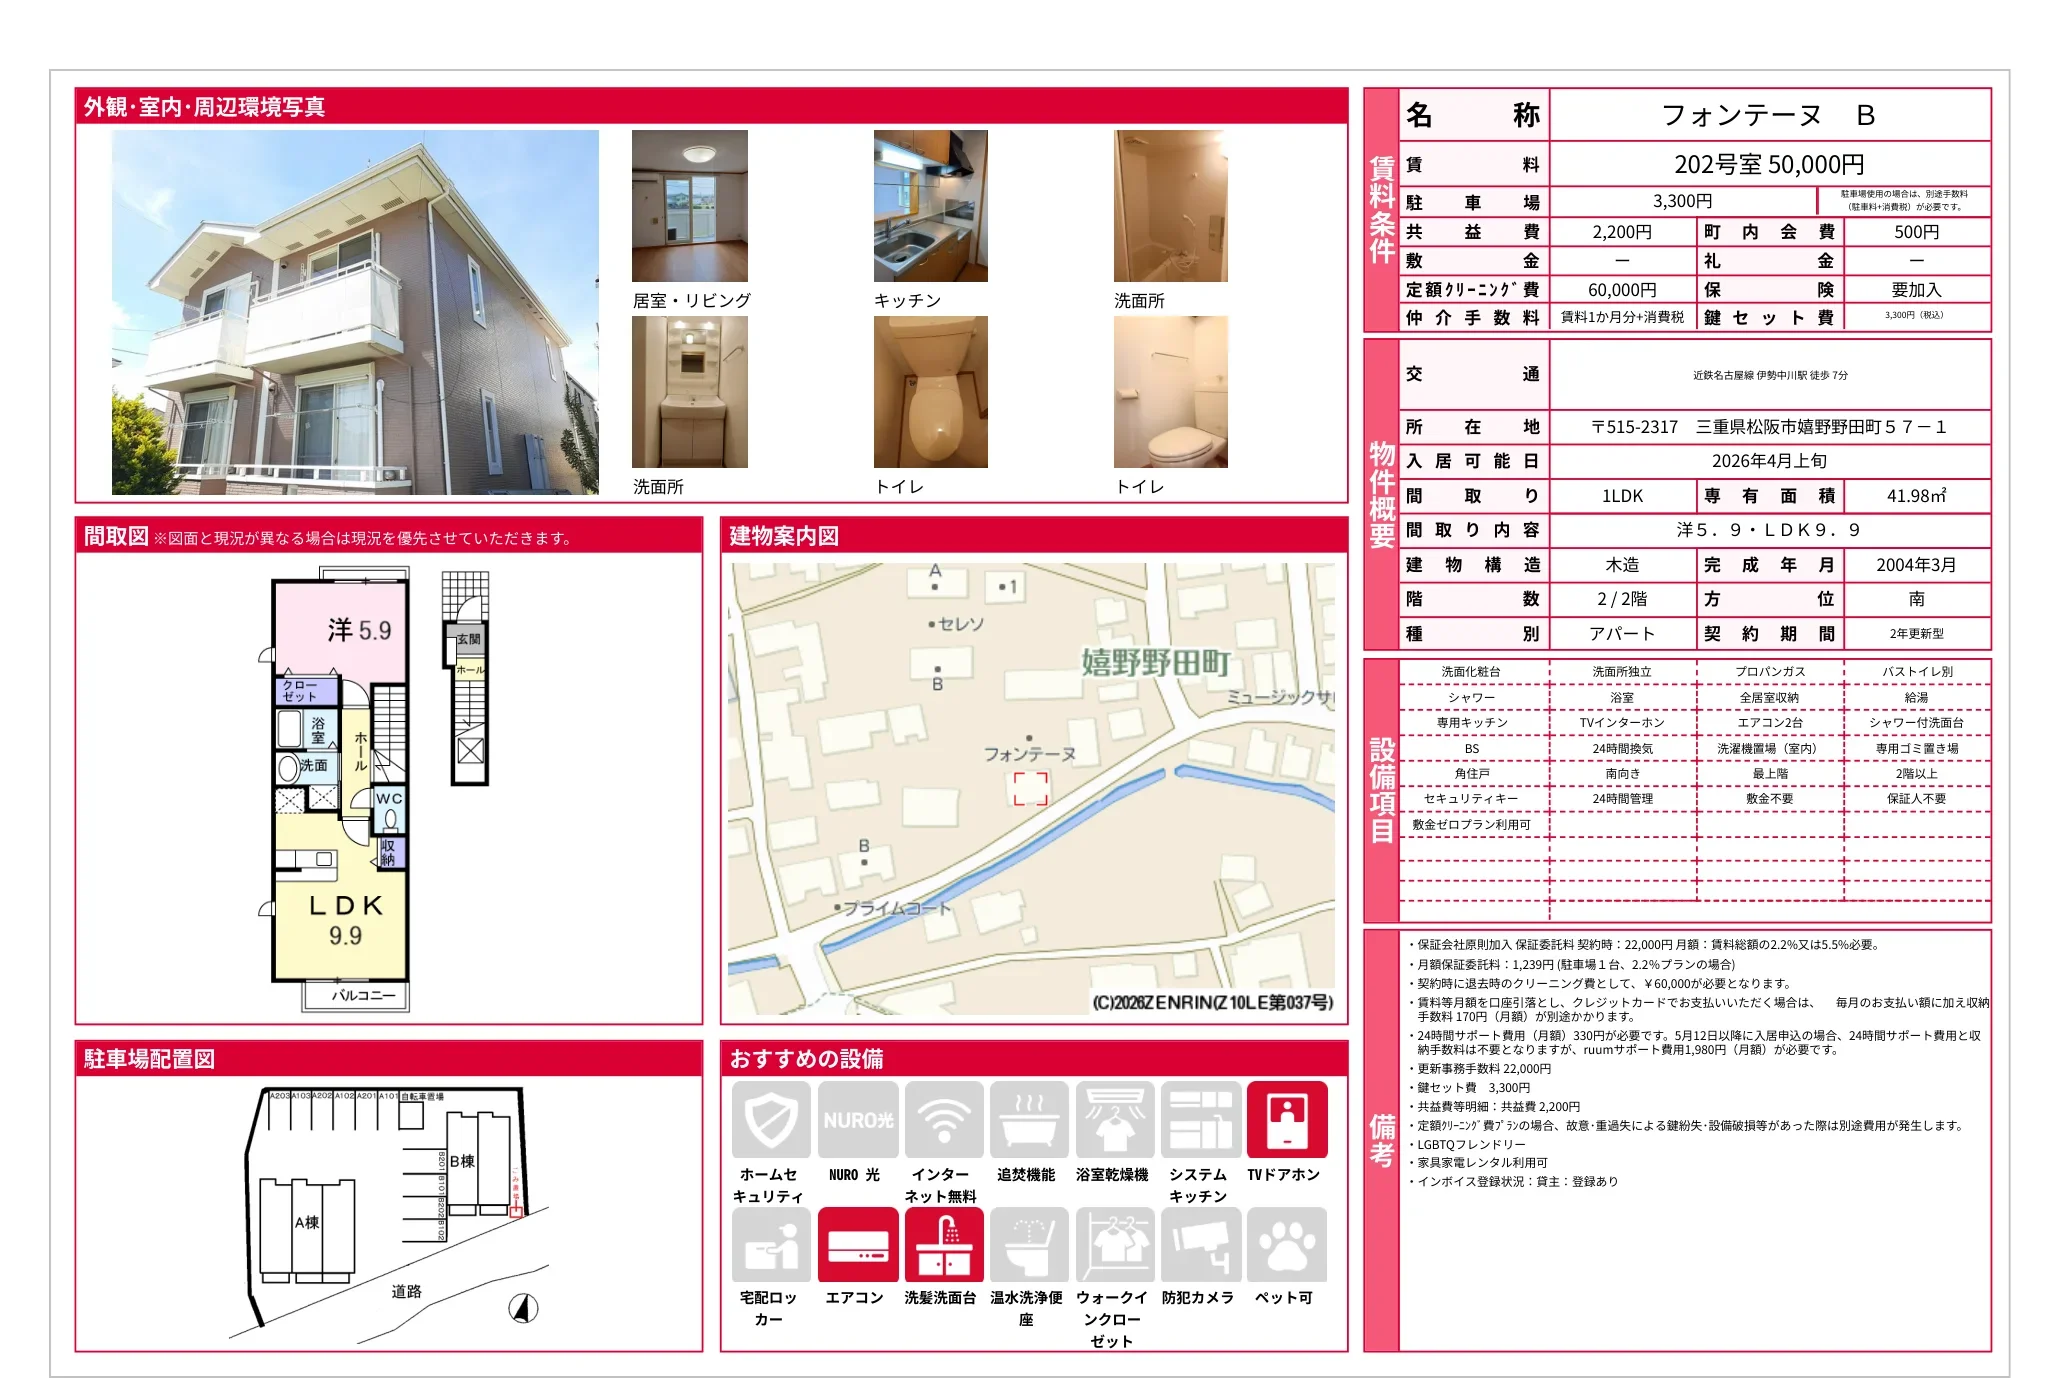Screen dimensions: 2056x1378
Task: Click the ペット可 paw print icon
Action: [1287, 1245]
